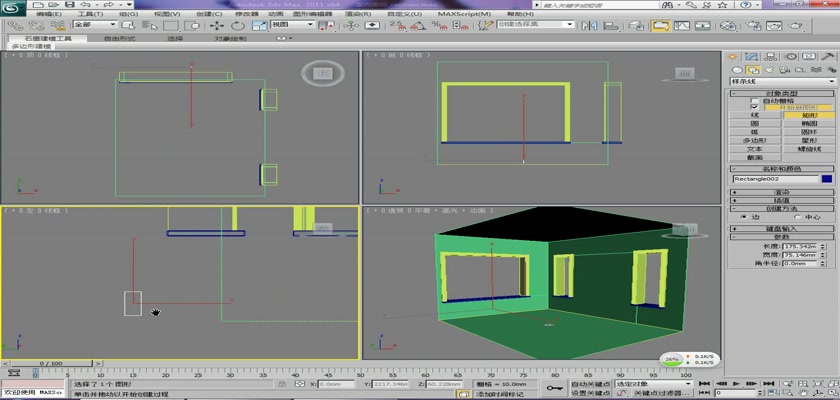Open Render Setup icon
This screenshot has width=840, height=400.
(753, 25)
